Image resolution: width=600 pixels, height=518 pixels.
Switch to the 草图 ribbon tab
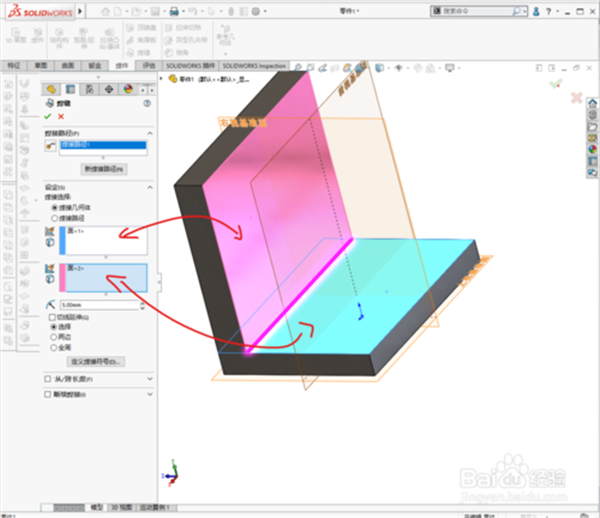(x=41, y=66)
